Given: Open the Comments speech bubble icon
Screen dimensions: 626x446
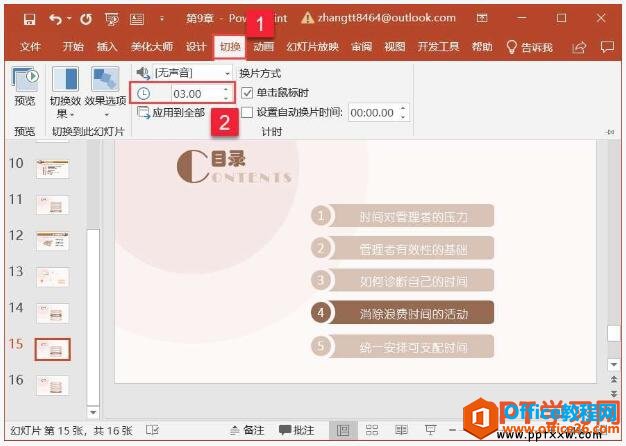Looking at the screenshot, I should coord(607,47).
